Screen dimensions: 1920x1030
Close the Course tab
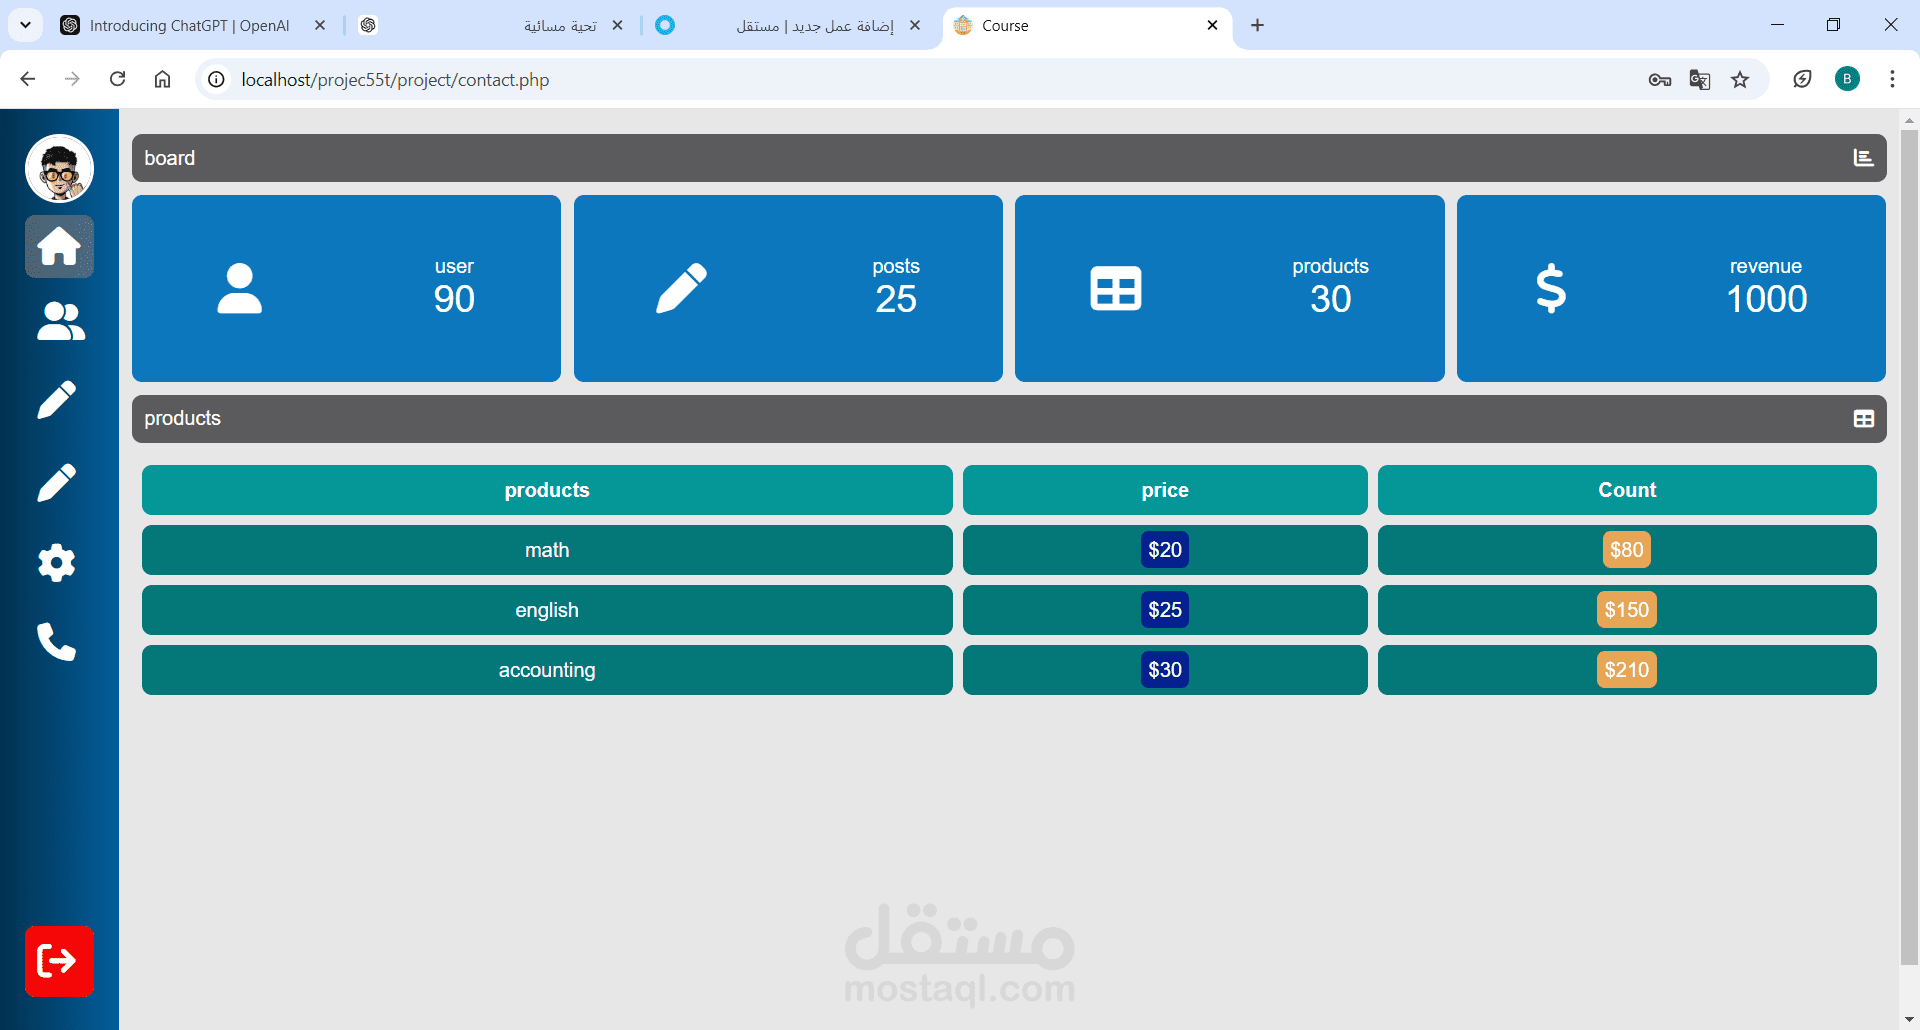coord(1212,26)
